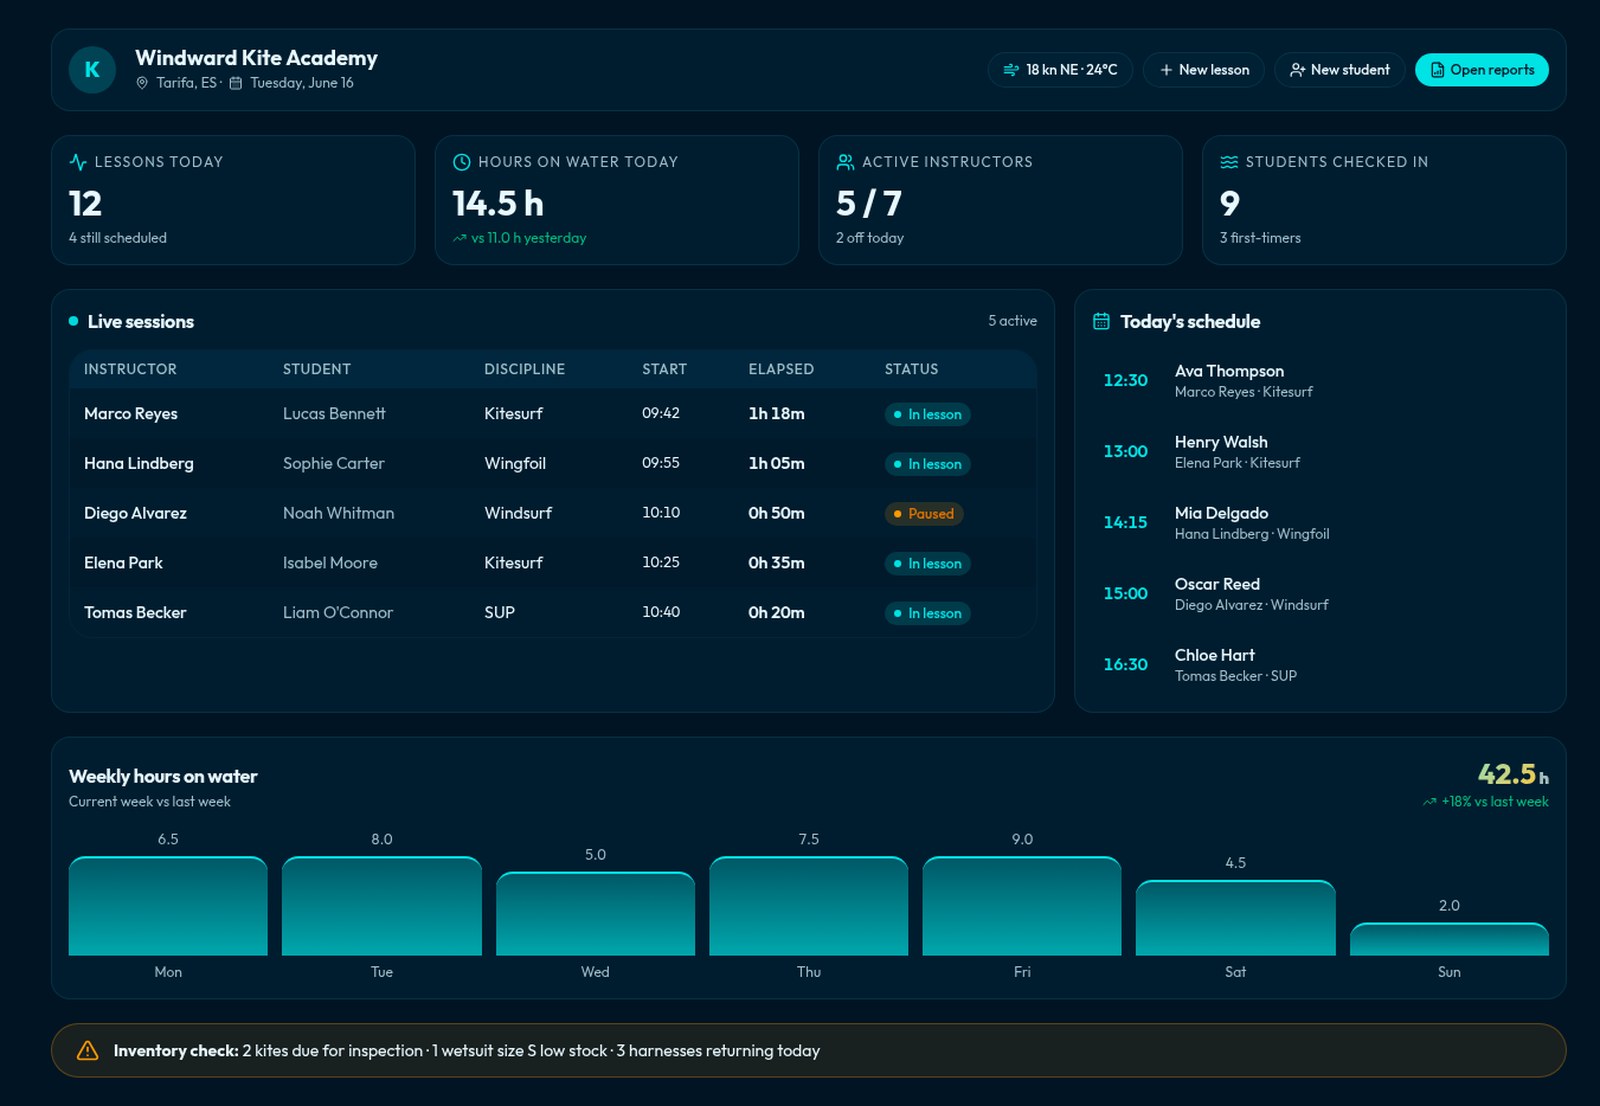Viewport: 1600px width, 1106px height.
Task: Click the warning triangle in Inventory check banner
Action: point(88,1050)
